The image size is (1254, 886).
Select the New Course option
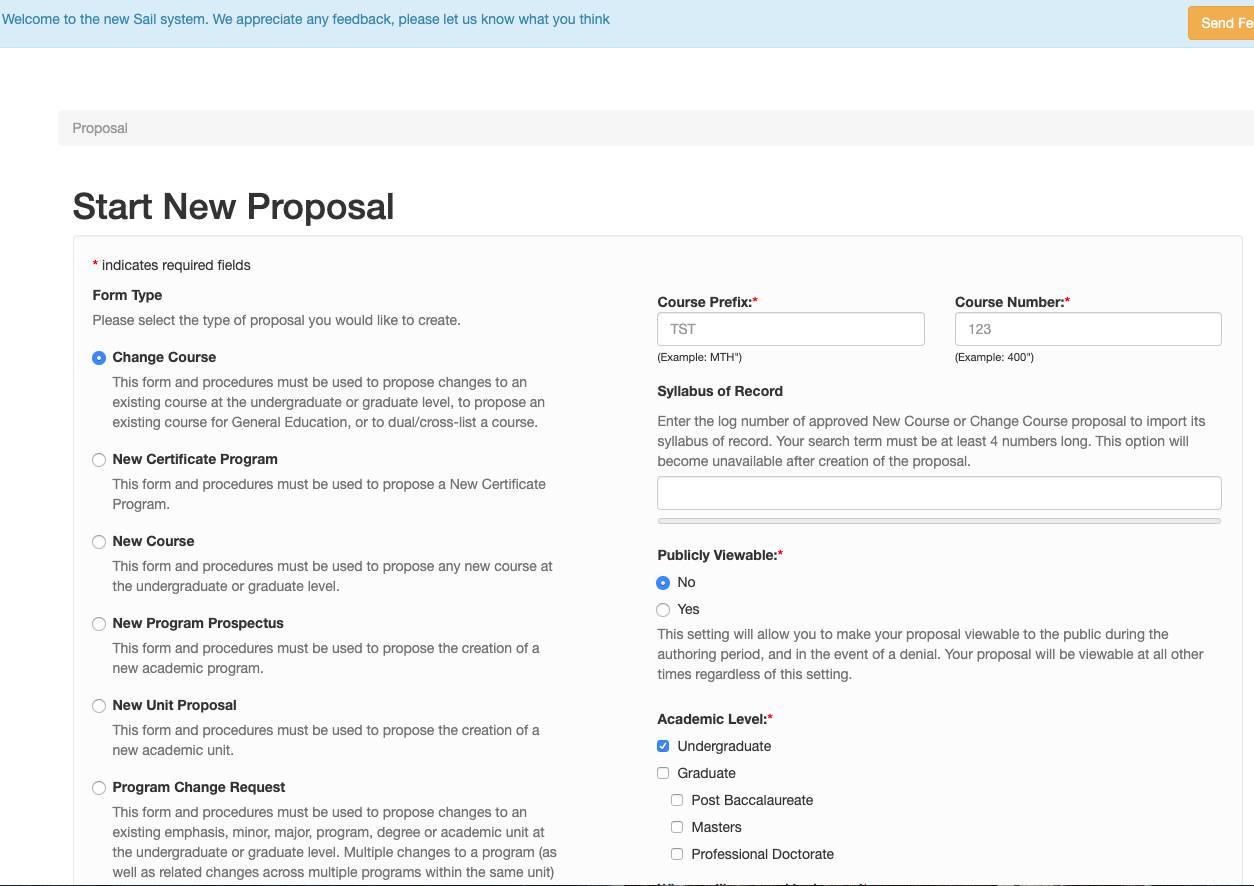tap(99, 542)
